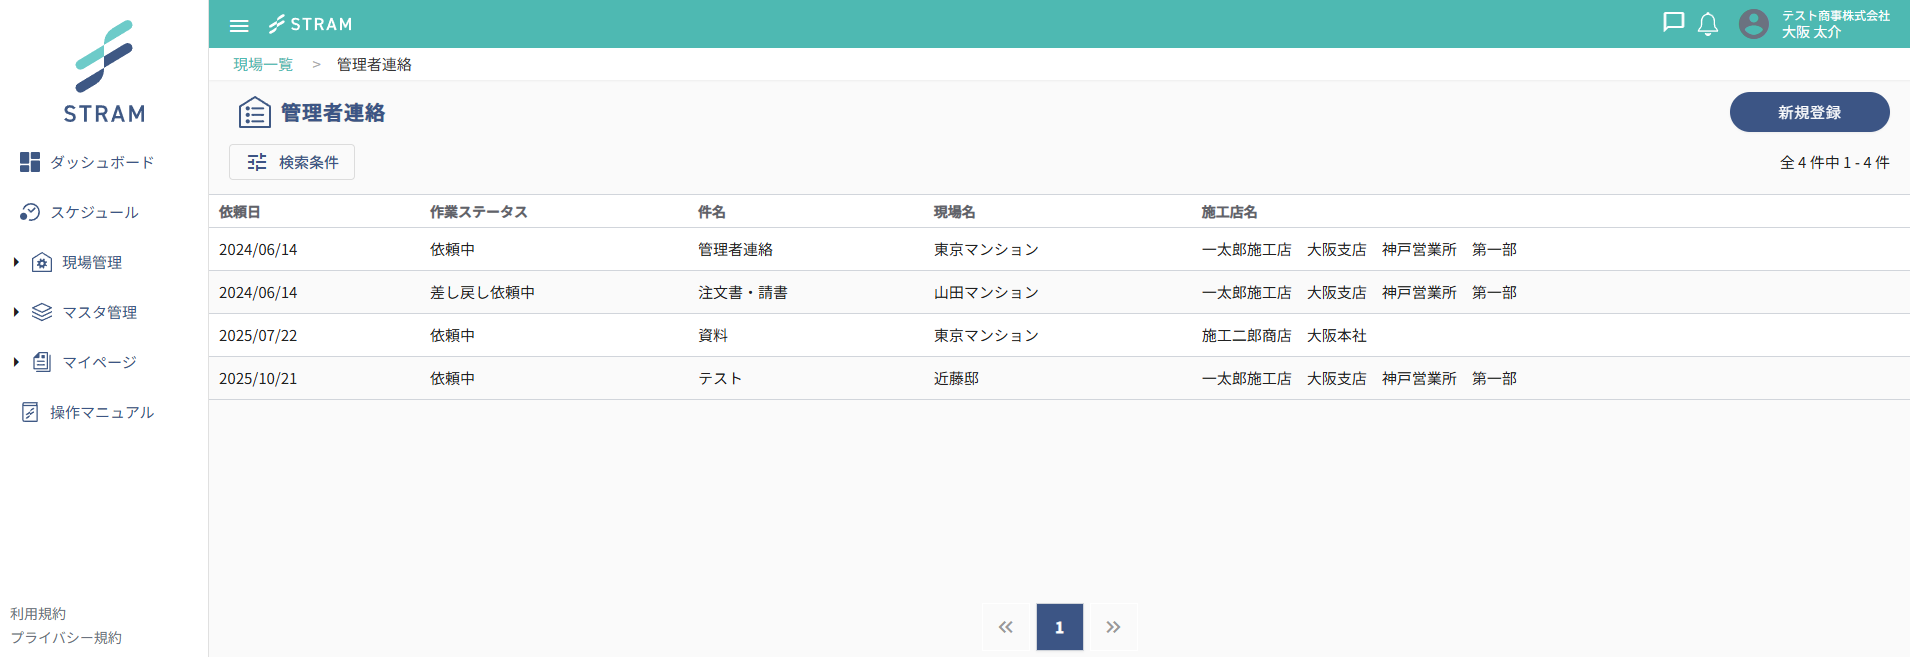Screen dimensions: 1910x657
Task: Click the 管理者連絡 page title icon
Action: [255, 113]
